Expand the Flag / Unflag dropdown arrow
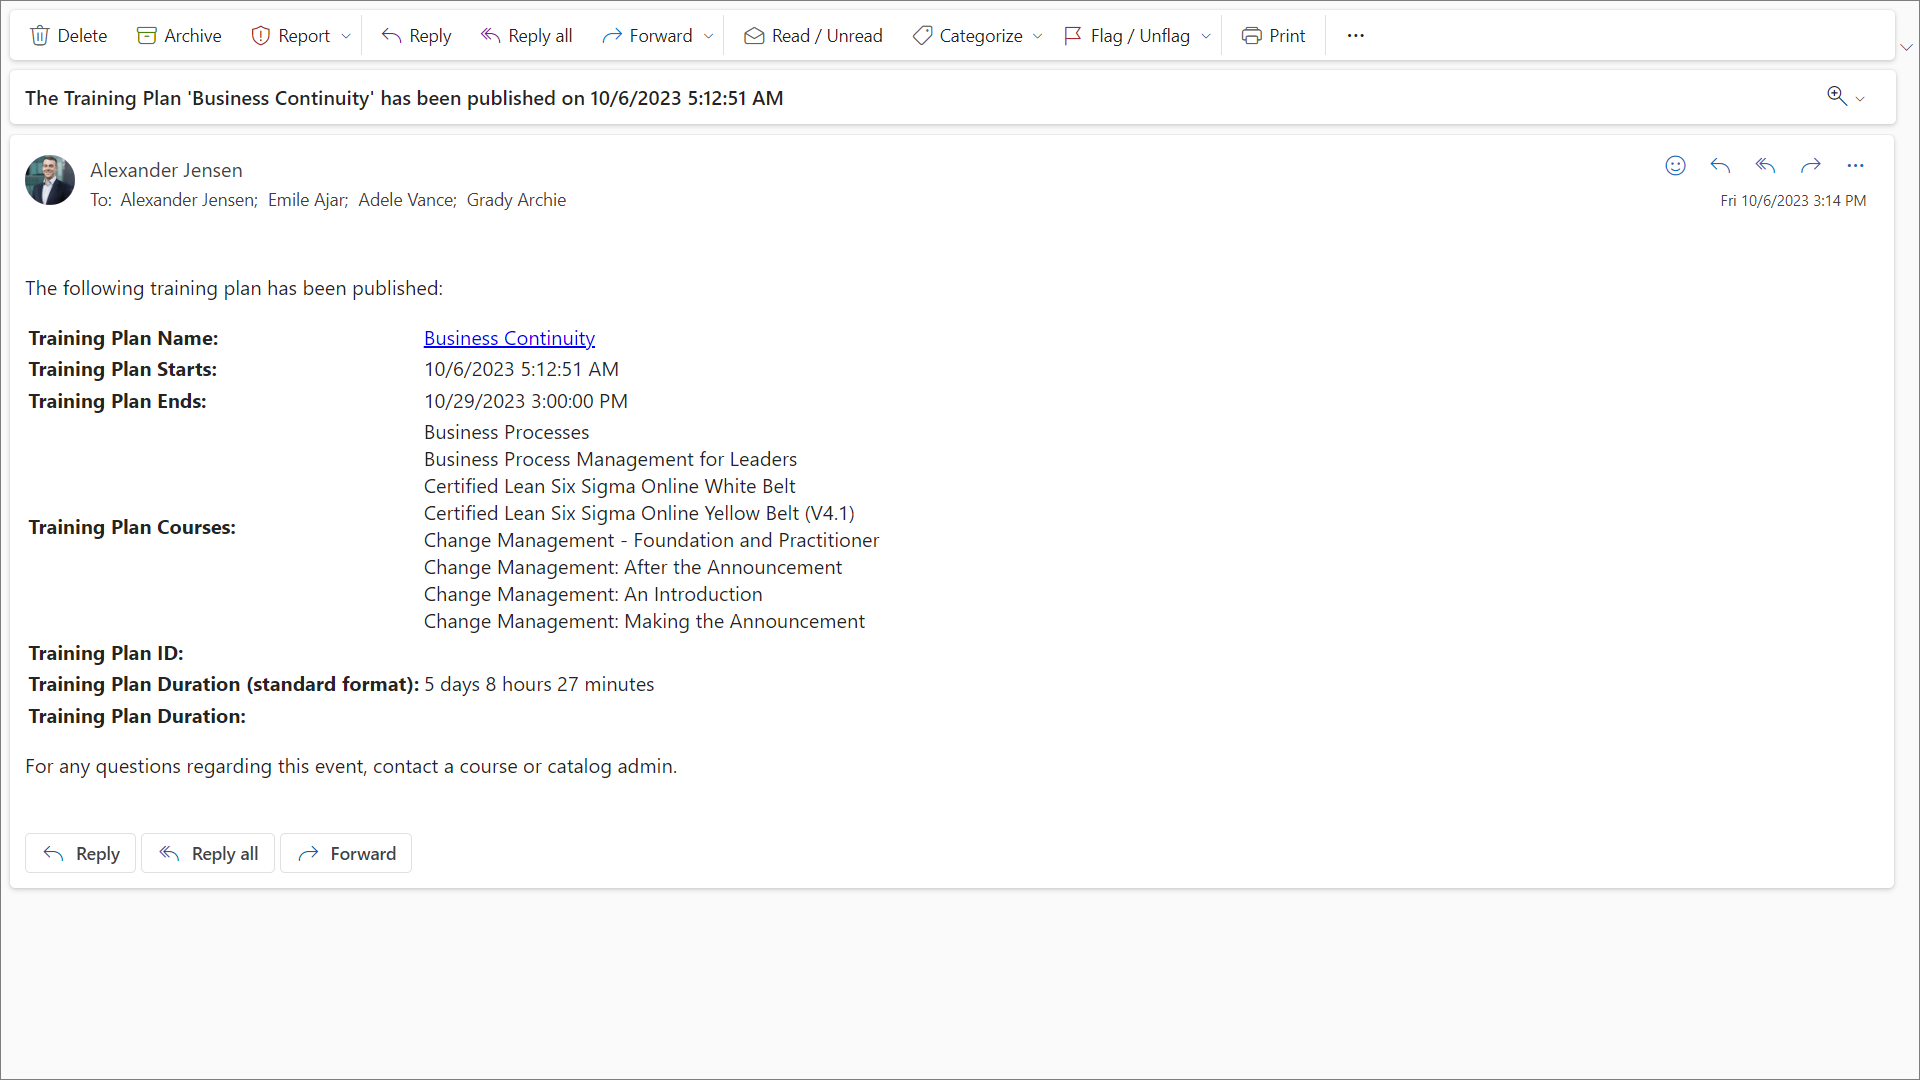This screenshot has width=1920, height=1080. click(x=1206, y=37)
